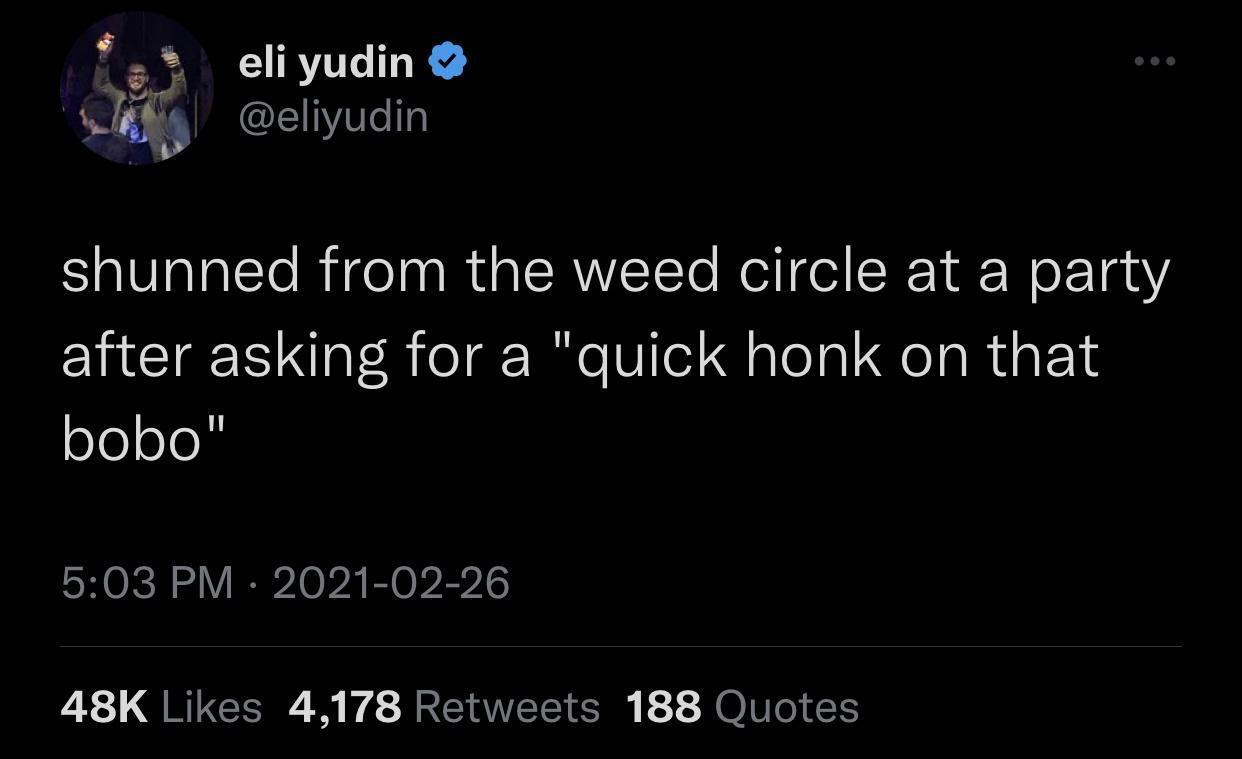
Task: Open the 4,178 Retweets list
Action: pyautogui.click(x=344, y=707)
